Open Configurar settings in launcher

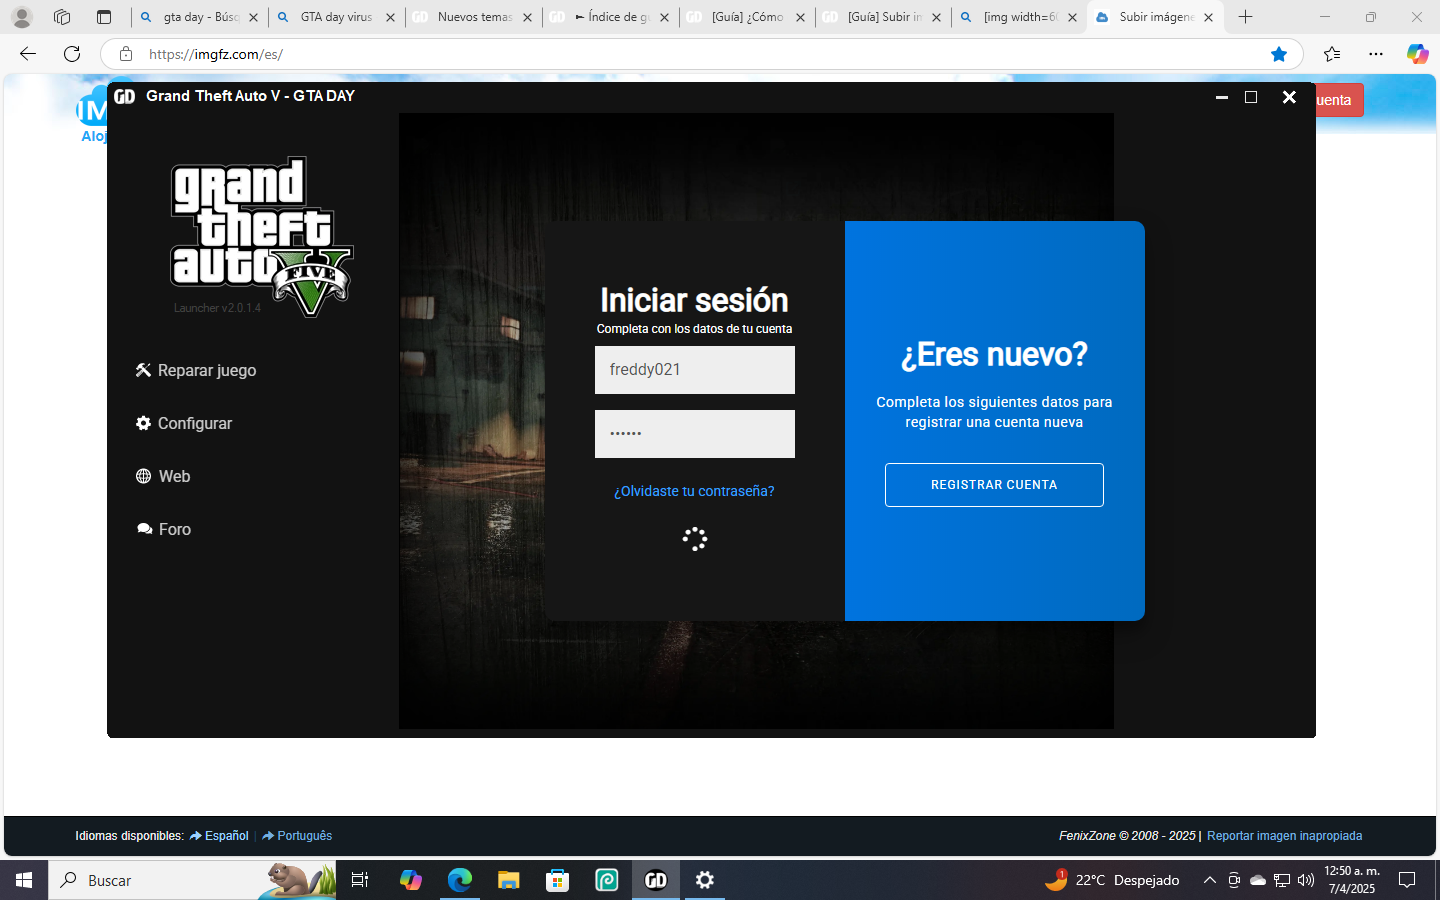184,423
